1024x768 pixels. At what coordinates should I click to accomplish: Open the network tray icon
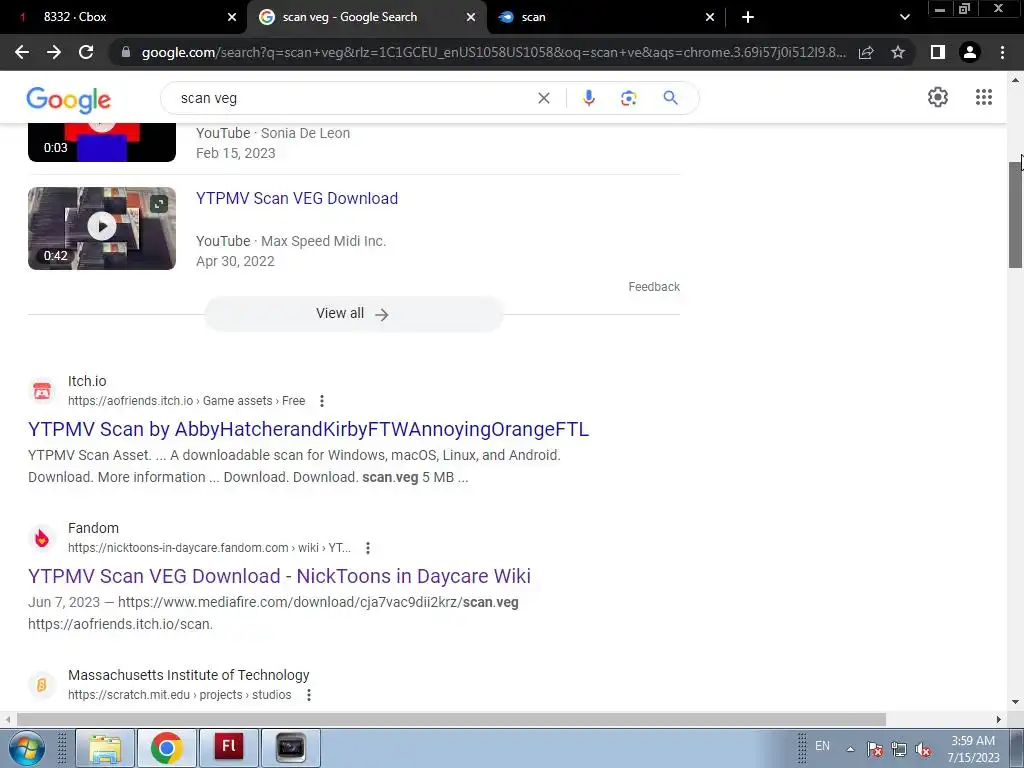tap(899, 749)
